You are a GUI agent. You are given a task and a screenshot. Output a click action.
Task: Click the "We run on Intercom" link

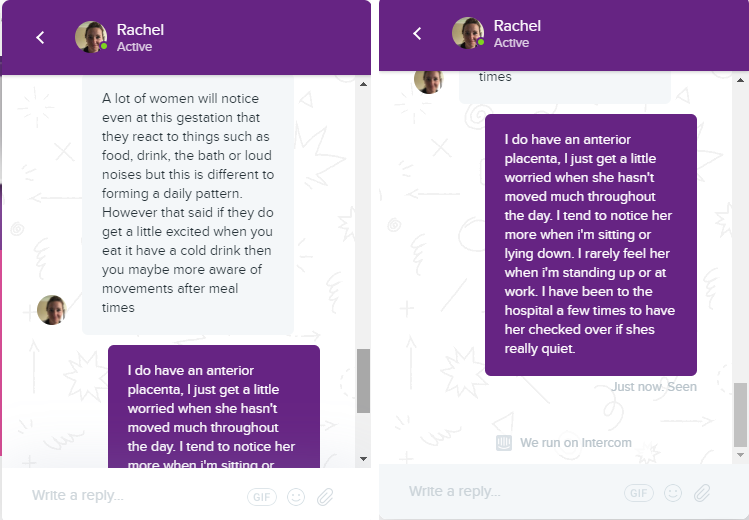[x=575, y=443]
